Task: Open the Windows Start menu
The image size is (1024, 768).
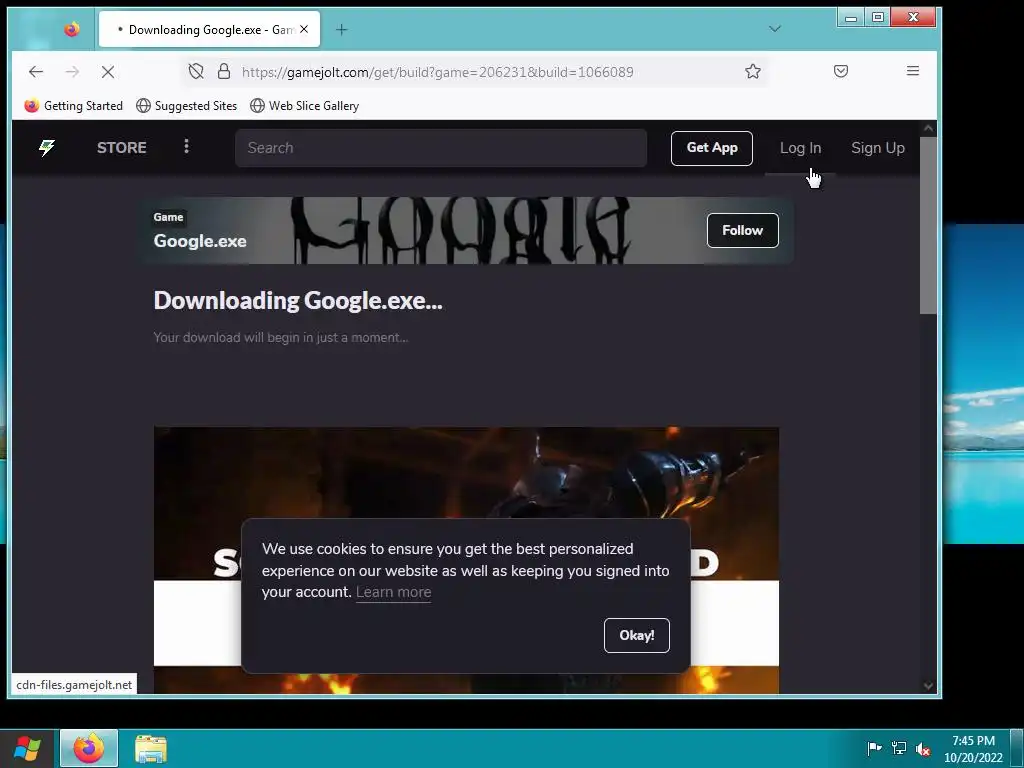Action: pos(27,748)
